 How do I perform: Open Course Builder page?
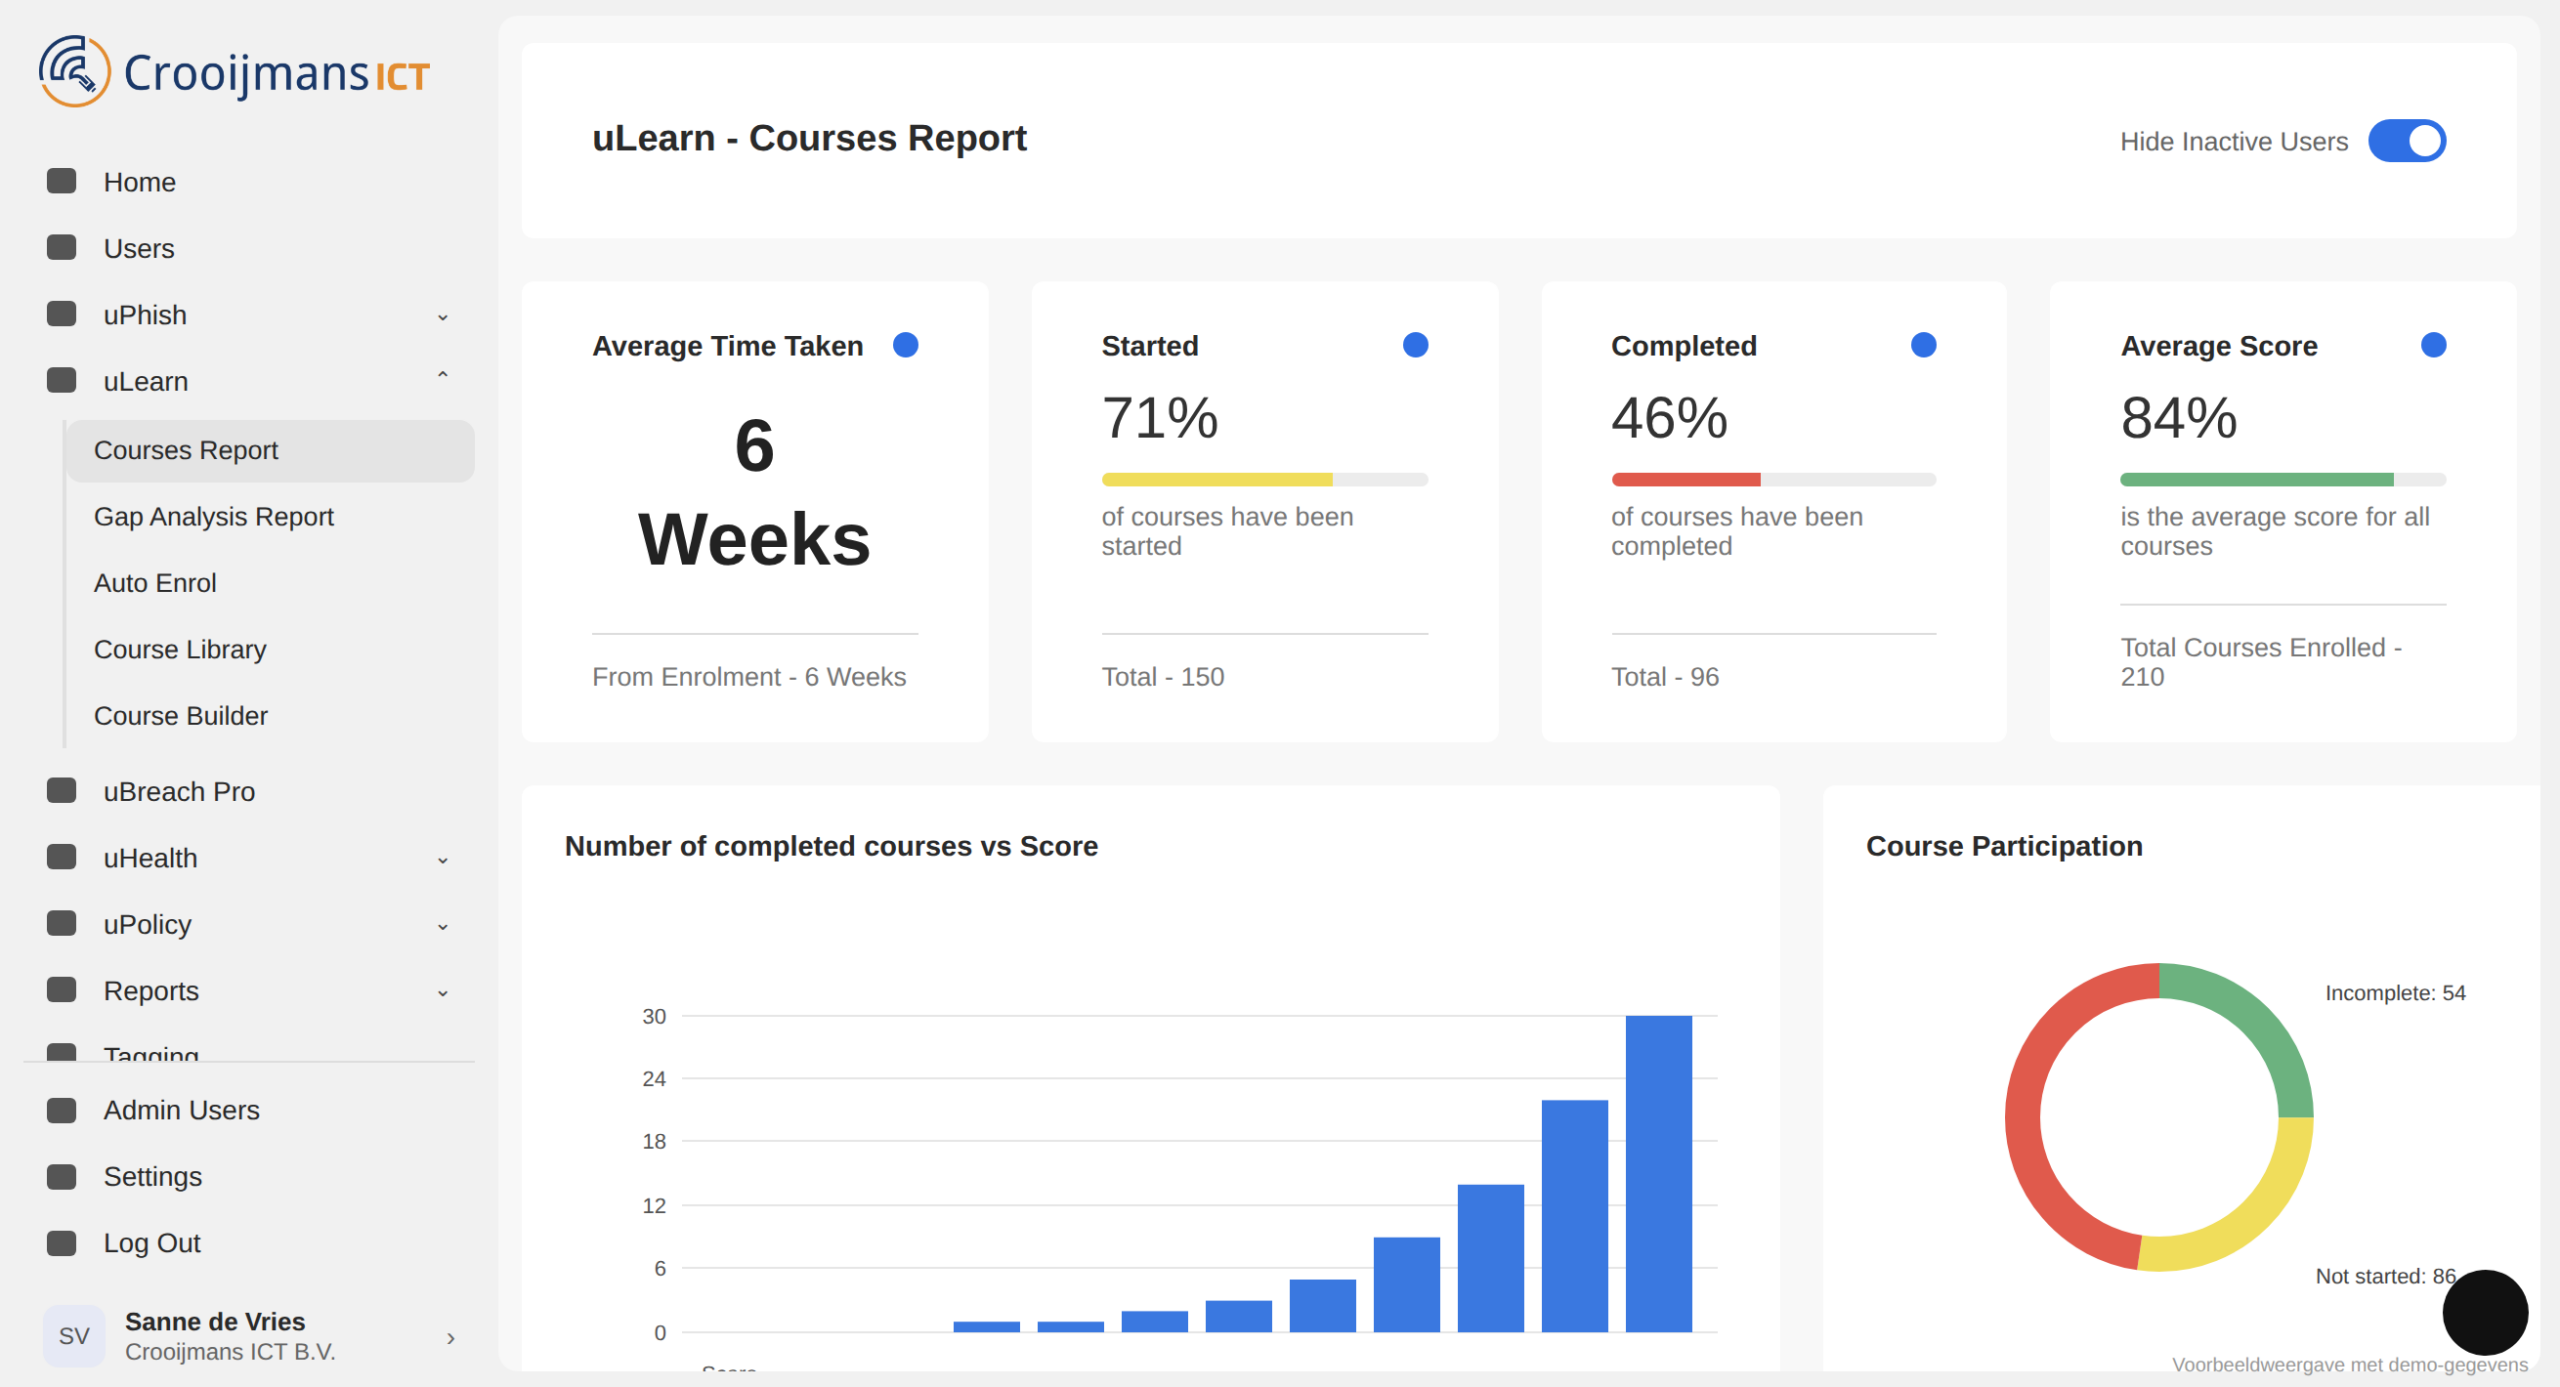point(270,716)
